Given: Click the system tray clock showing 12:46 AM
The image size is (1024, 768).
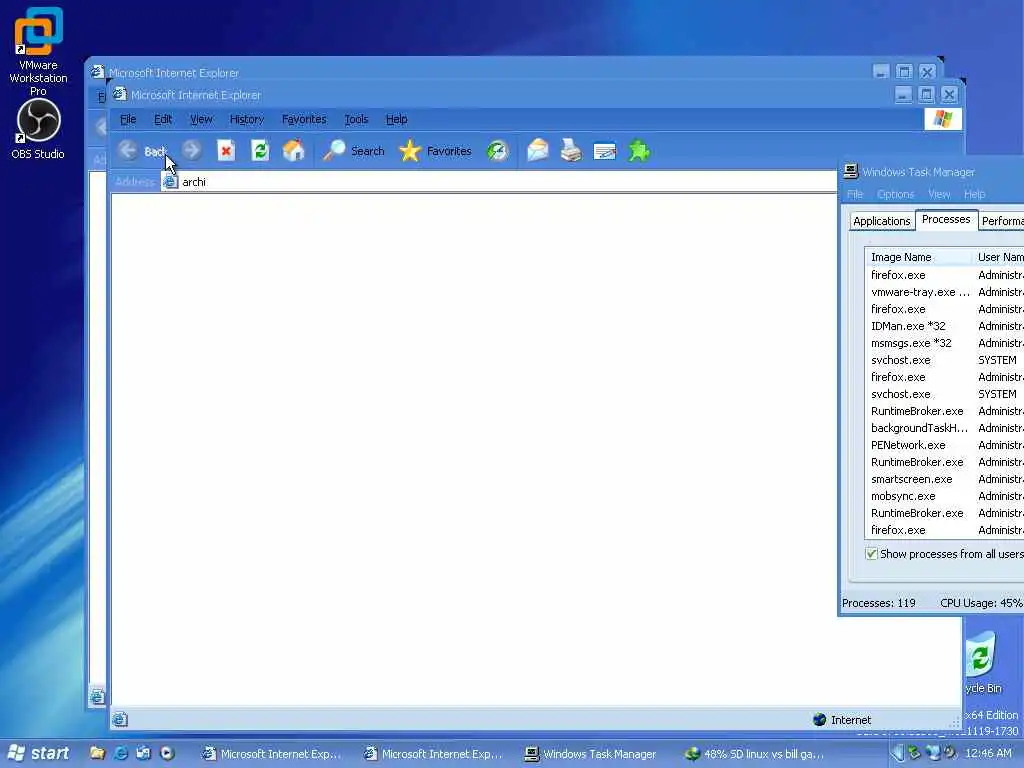Looking at the screenshot, I should pos(988,753).
